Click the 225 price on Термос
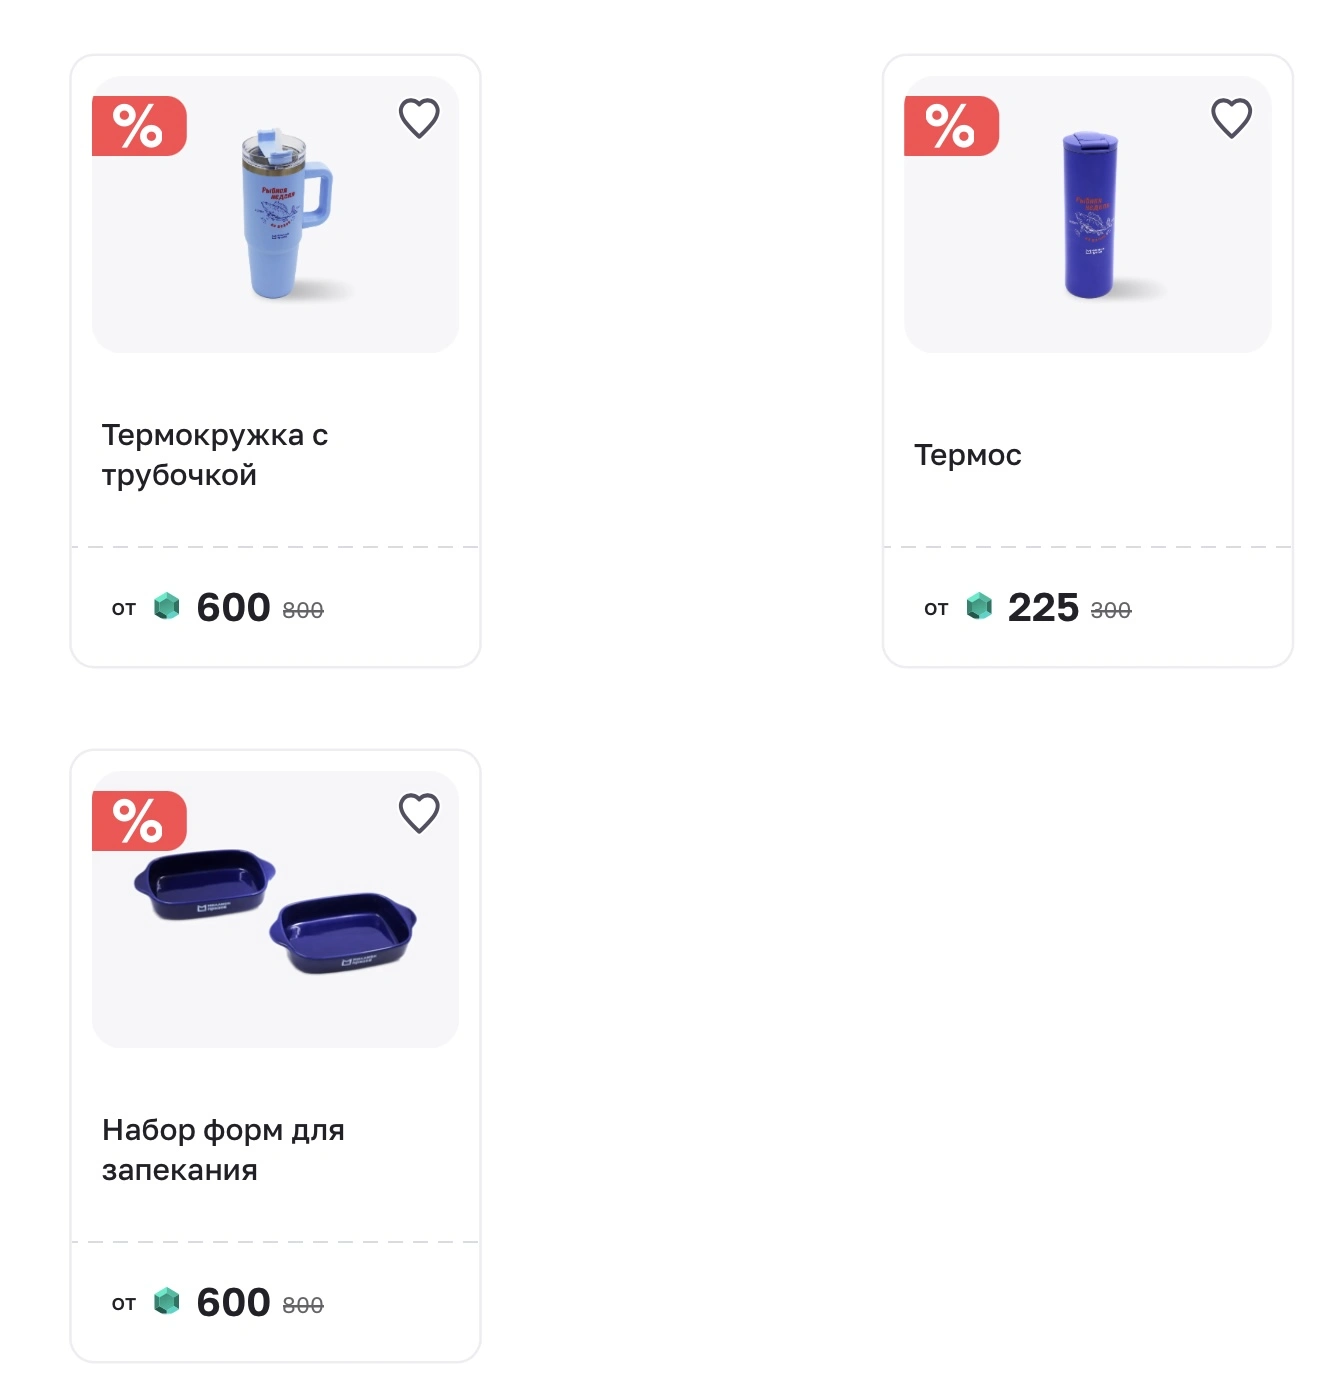This screenshot has height=1387, width=1341. [x=1043, y=607]
